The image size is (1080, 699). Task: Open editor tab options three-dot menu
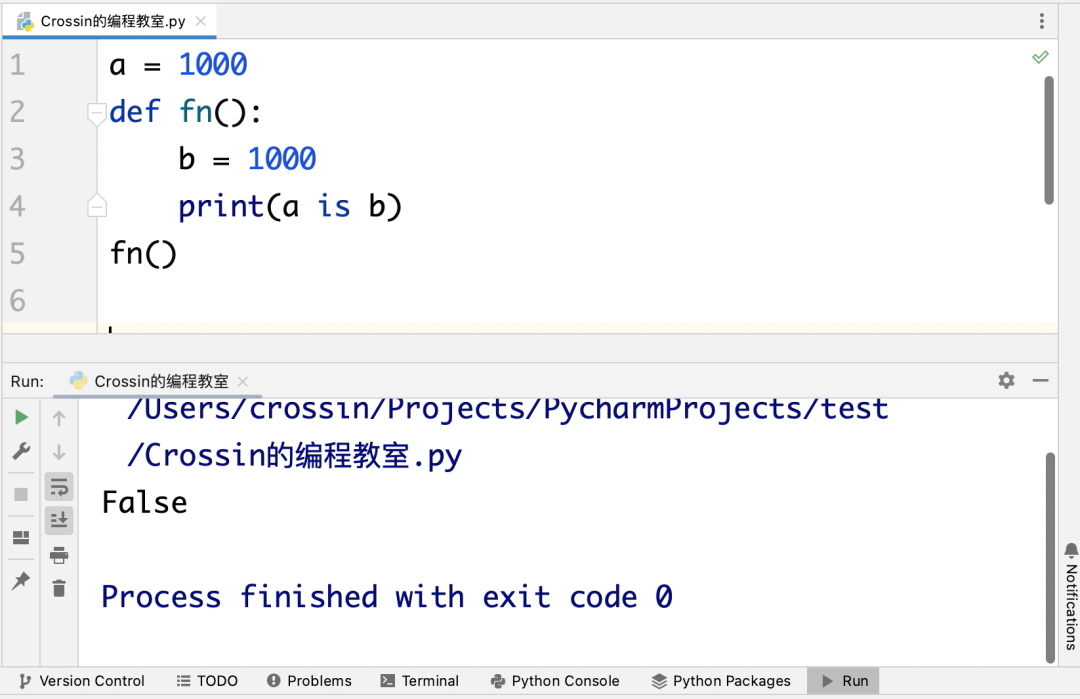coord(1042,21)
